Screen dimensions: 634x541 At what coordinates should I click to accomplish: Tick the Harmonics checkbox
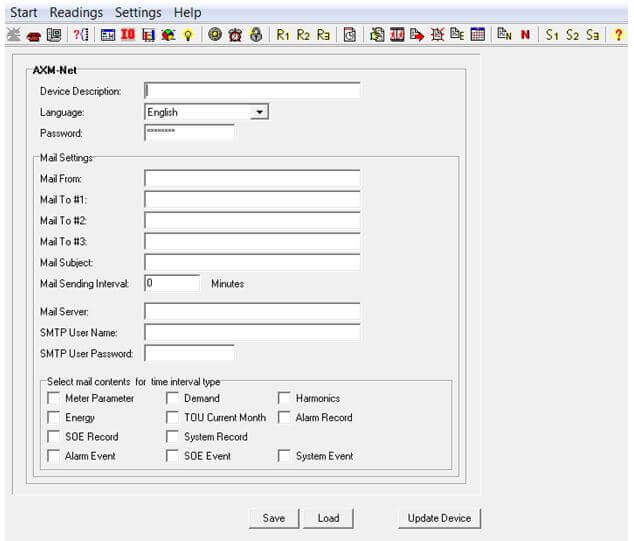[x=285, y=398]
